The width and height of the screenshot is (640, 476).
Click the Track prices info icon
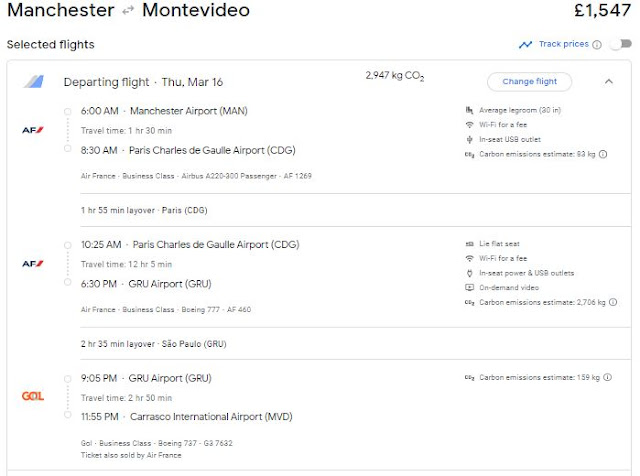(597, 44)
